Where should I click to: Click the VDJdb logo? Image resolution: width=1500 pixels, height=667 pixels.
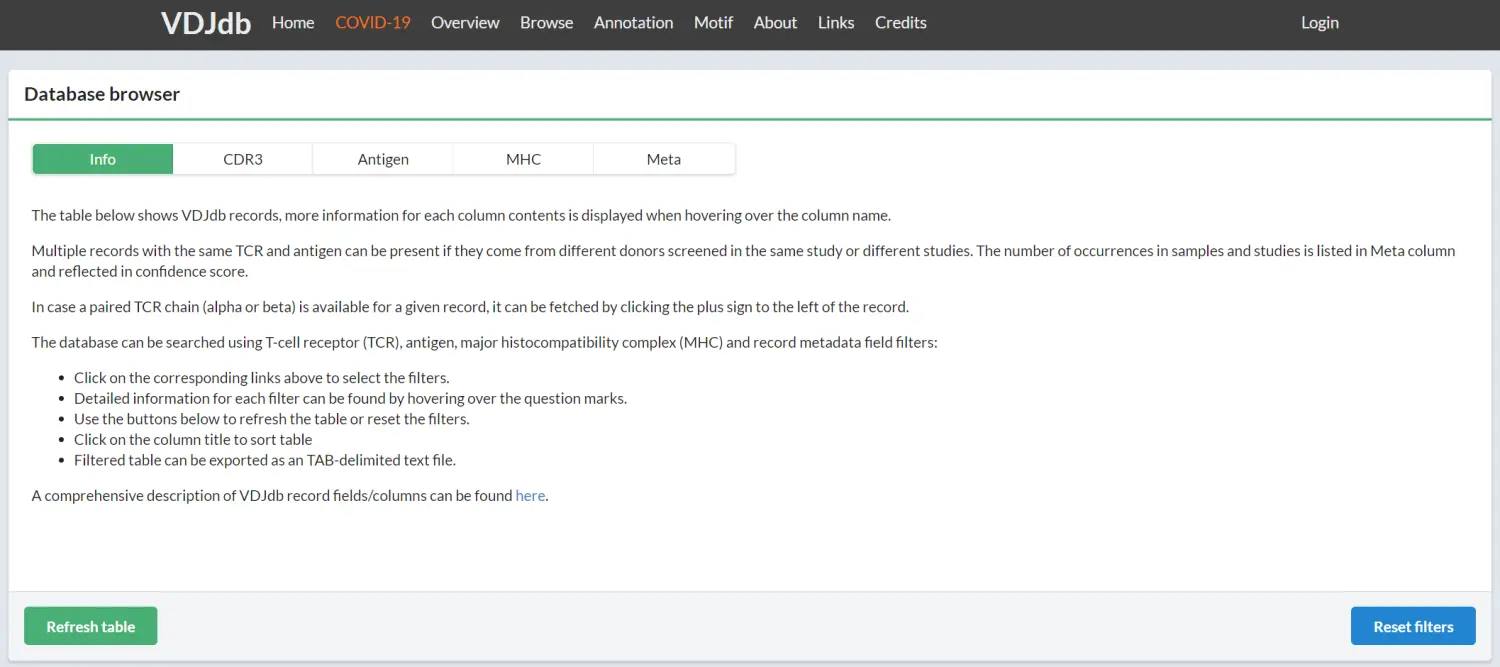pos(206,22)
